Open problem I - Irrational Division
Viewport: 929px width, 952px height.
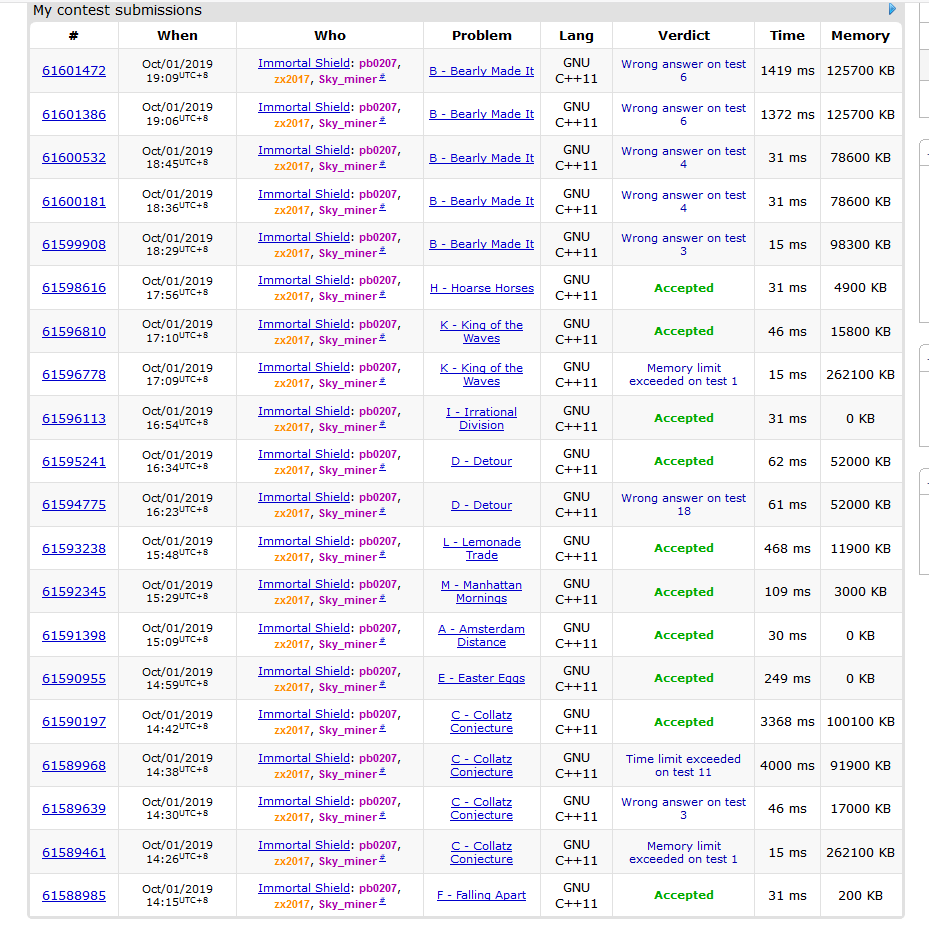point(481,418)
